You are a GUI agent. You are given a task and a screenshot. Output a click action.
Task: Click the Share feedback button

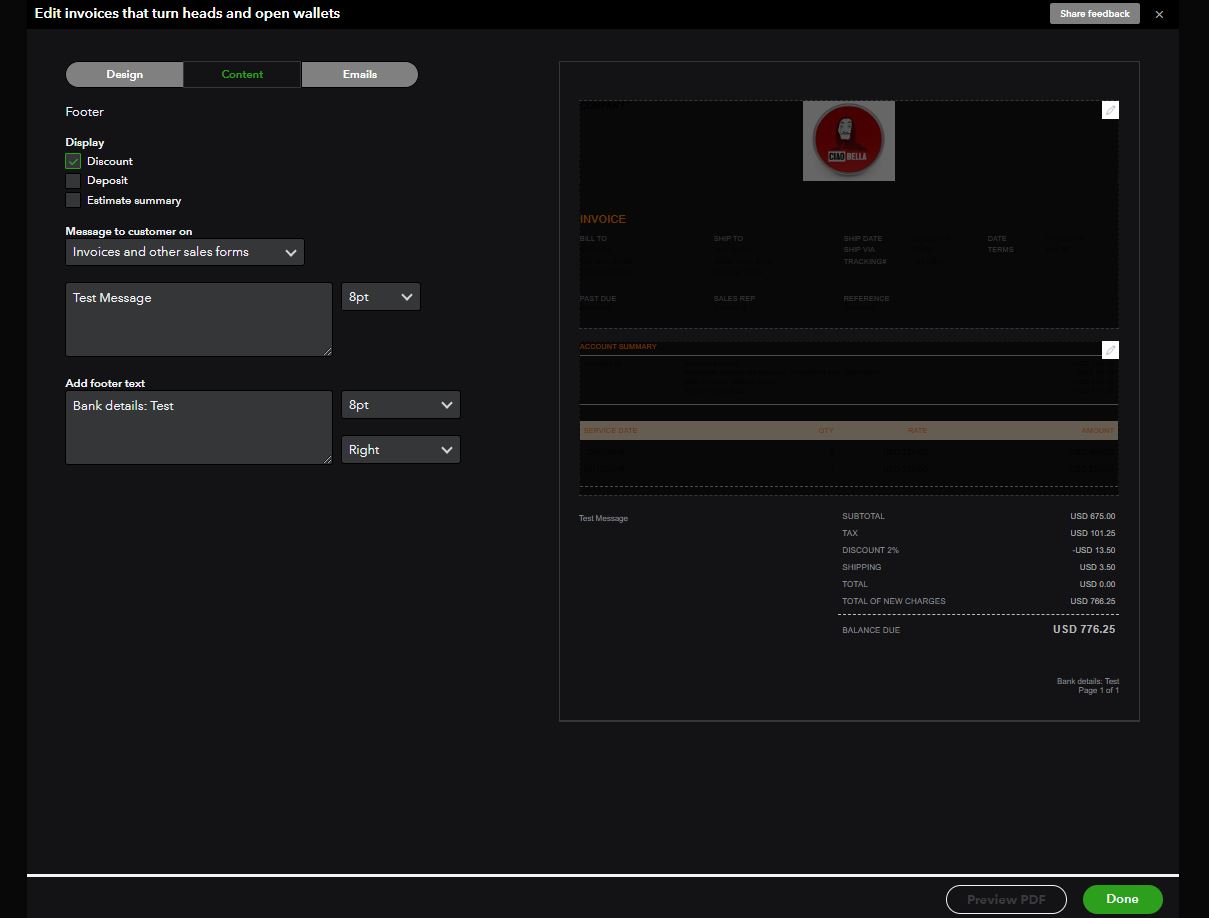(x=1094, y=14)
